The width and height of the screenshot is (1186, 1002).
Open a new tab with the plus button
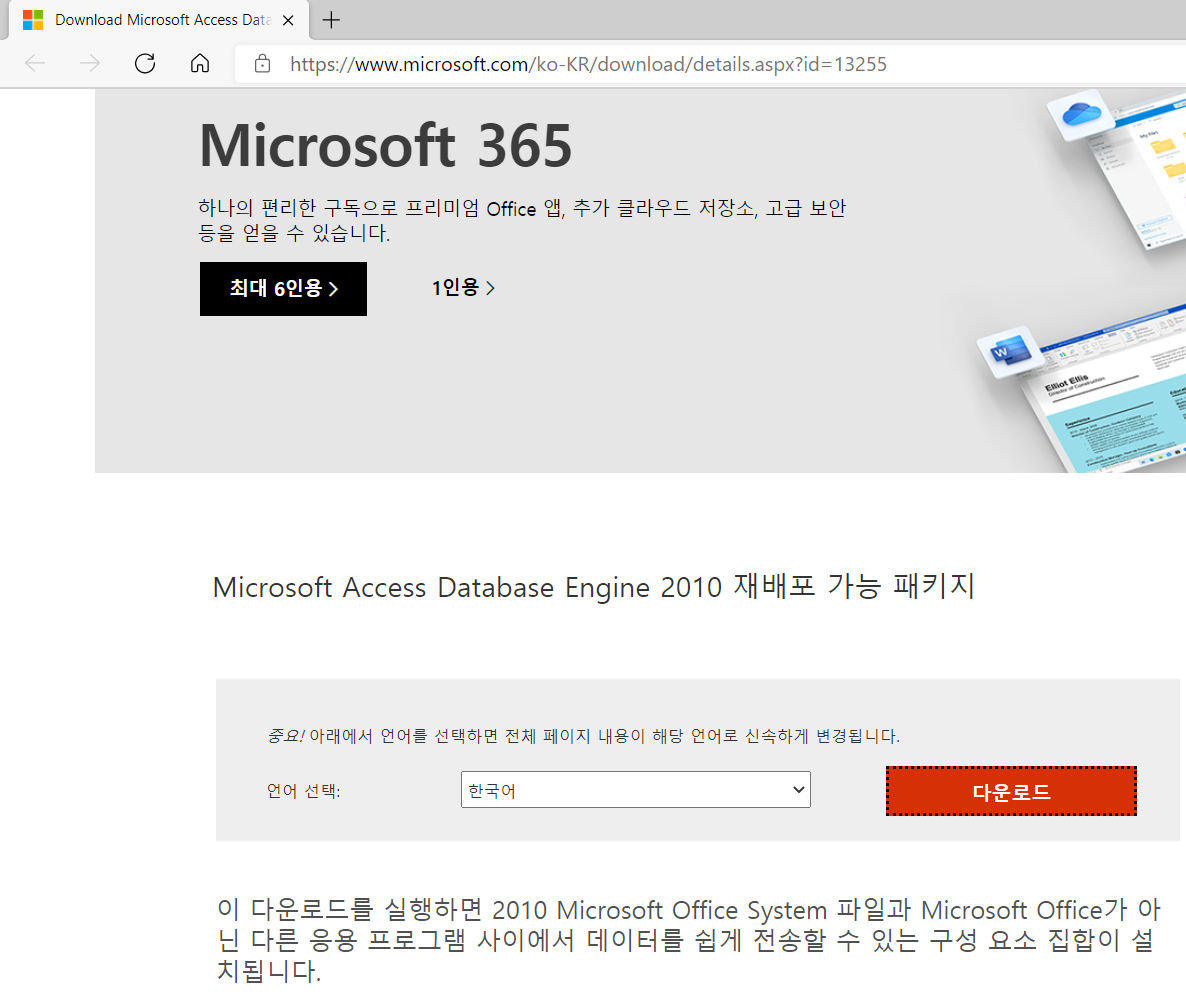pos(331,20)
